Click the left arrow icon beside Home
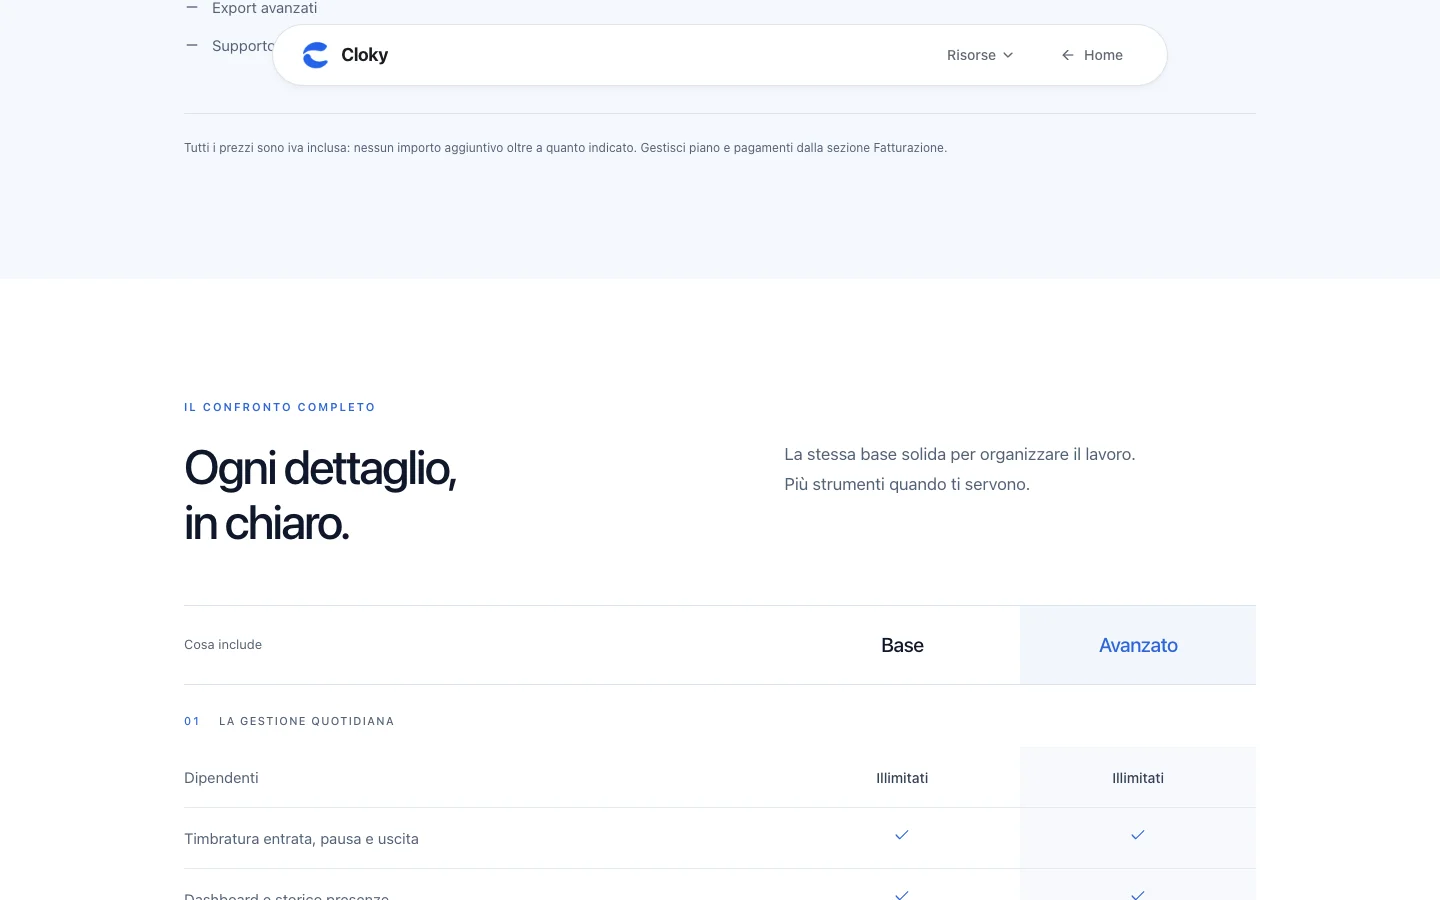The height and width of the screenshot is (900, 1440). (x=1068, y=55)
